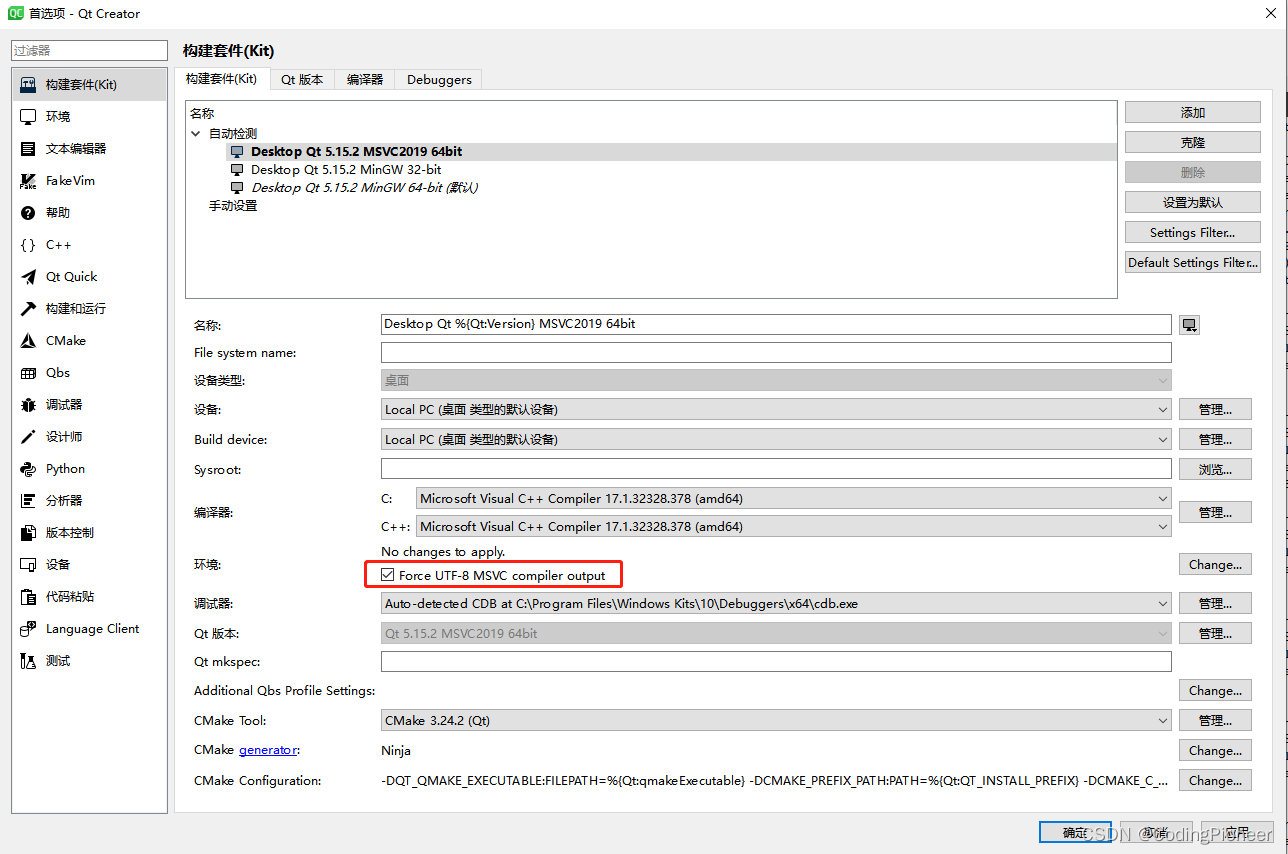Click the 确定 button
The width and height of the screenshot is (1288, 854).
pyautogui.click(x=1075, y=832)
